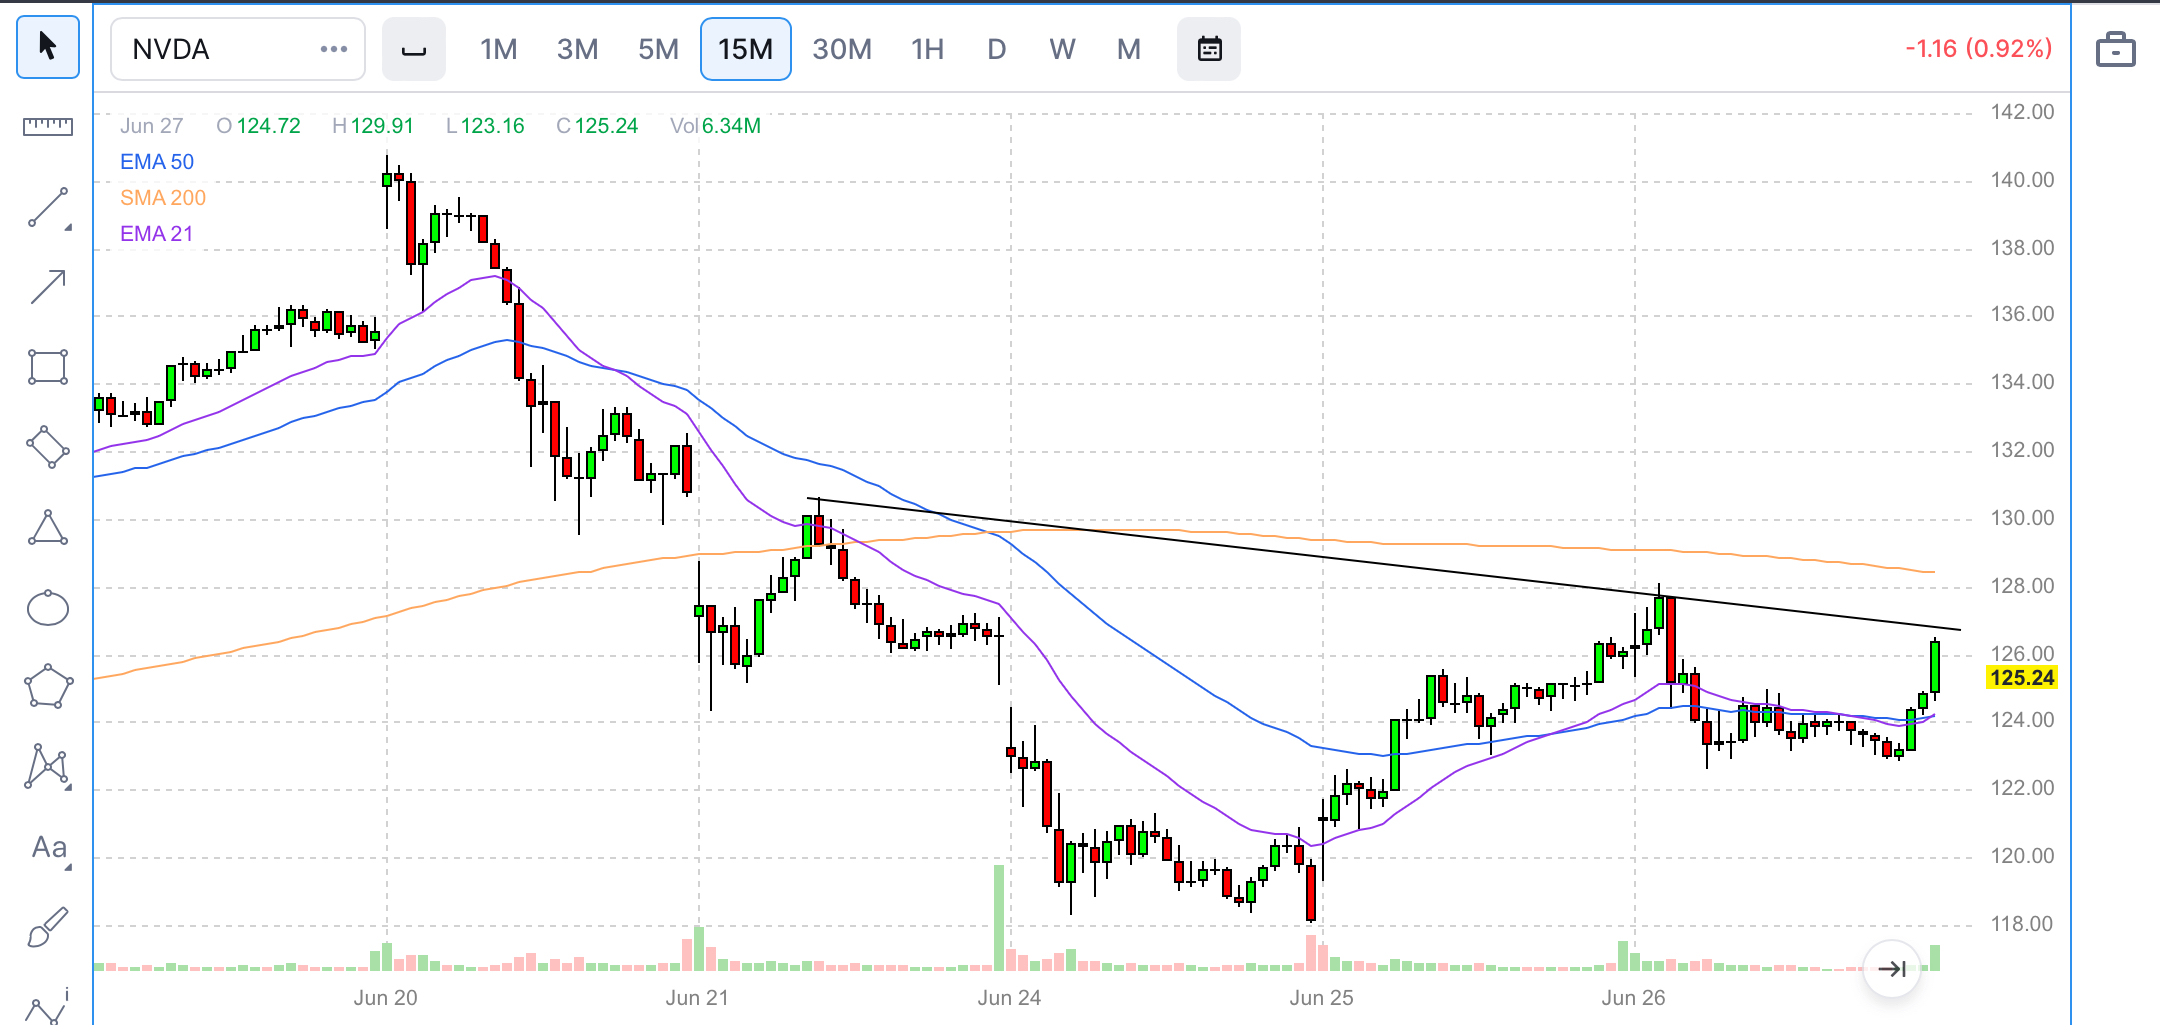Open NVDA symbol options via ellipsis
The image size is (2160, 1025).
point(333,48)
